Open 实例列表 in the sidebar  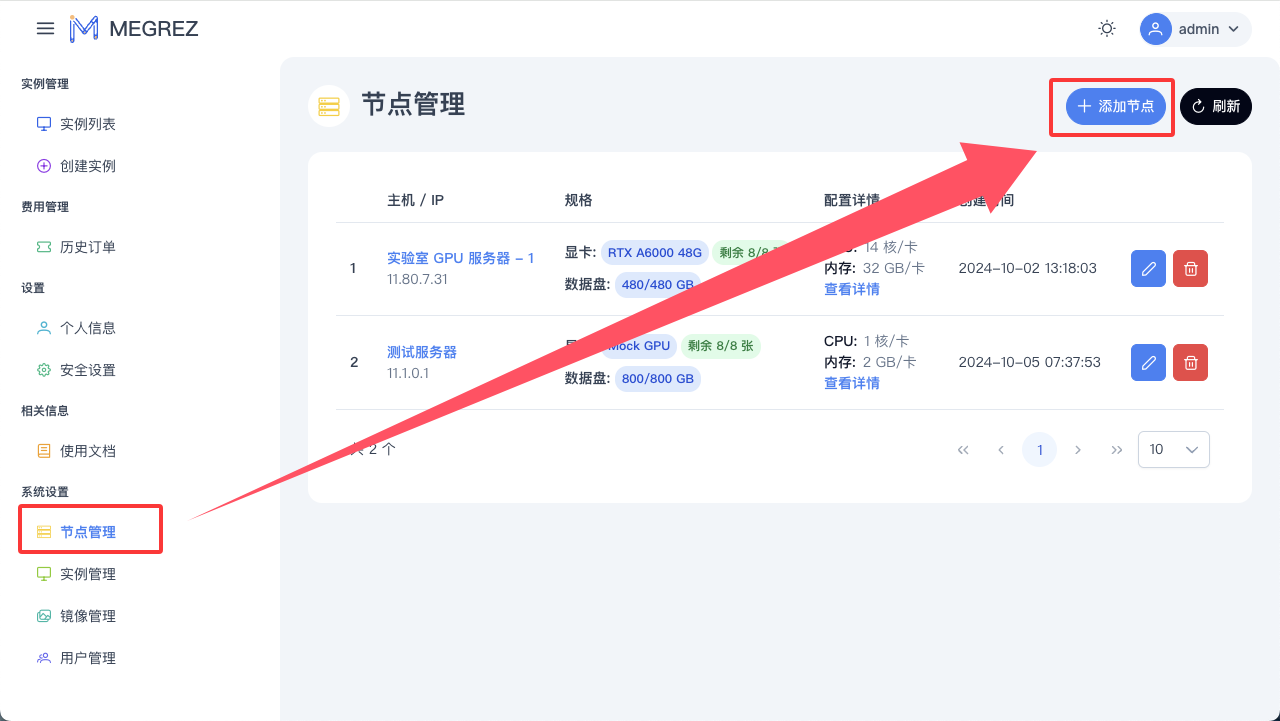coord(87,124)
